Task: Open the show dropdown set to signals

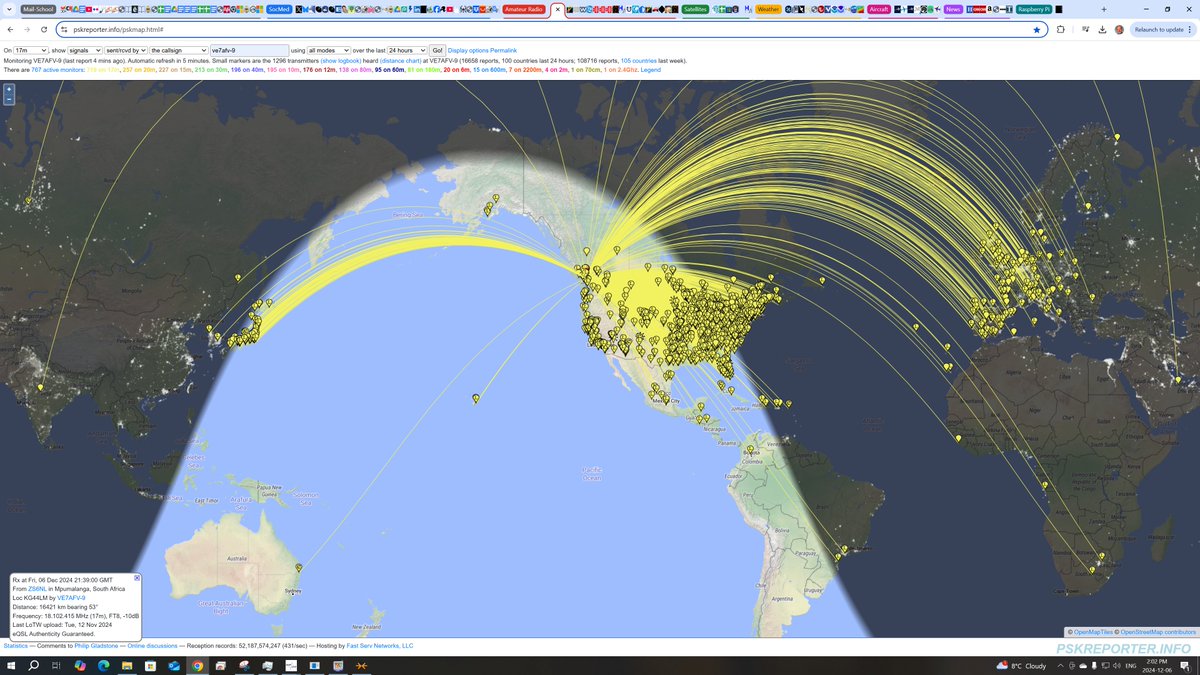Action: click(x=85, y=50)
